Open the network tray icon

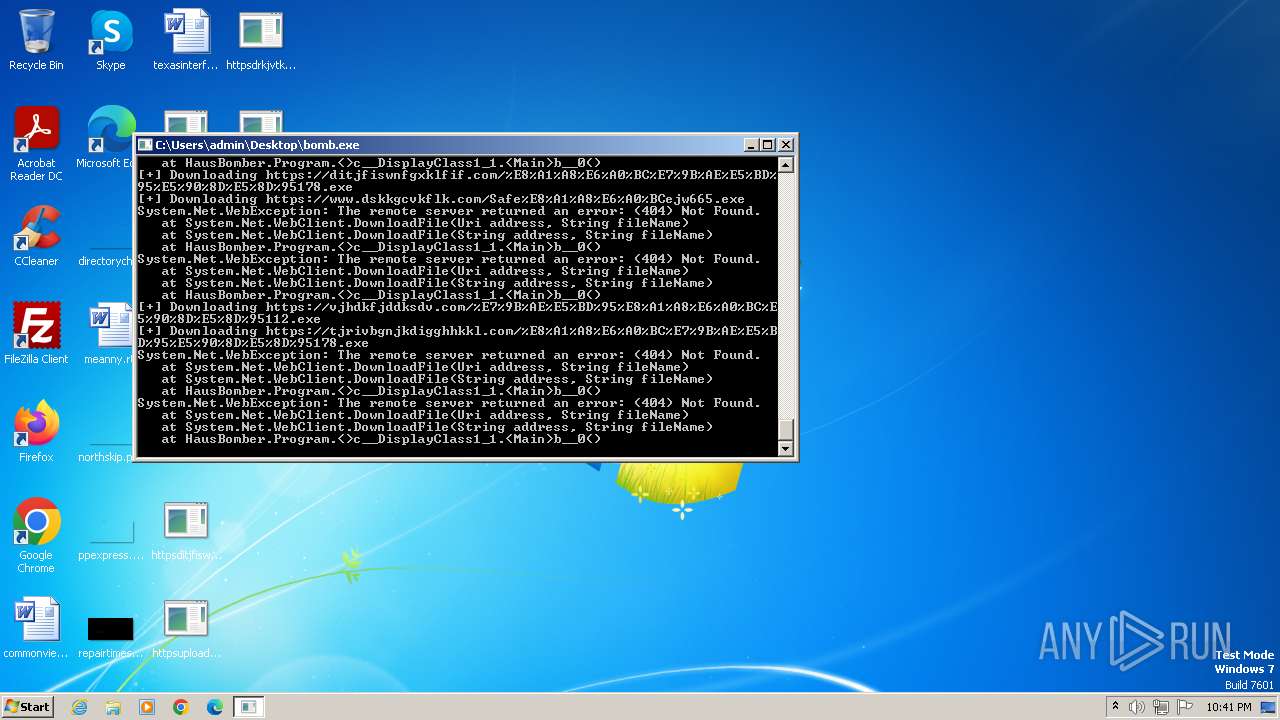[1160, 707]
